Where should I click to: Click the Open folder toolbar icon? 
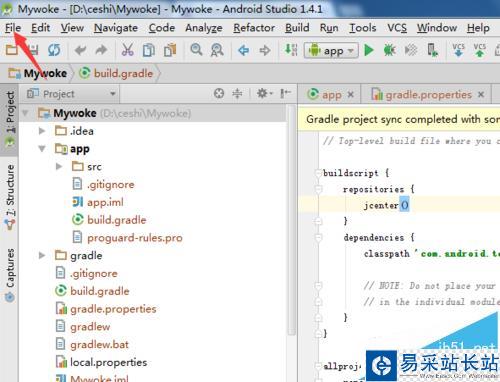[x=12, y=50]
